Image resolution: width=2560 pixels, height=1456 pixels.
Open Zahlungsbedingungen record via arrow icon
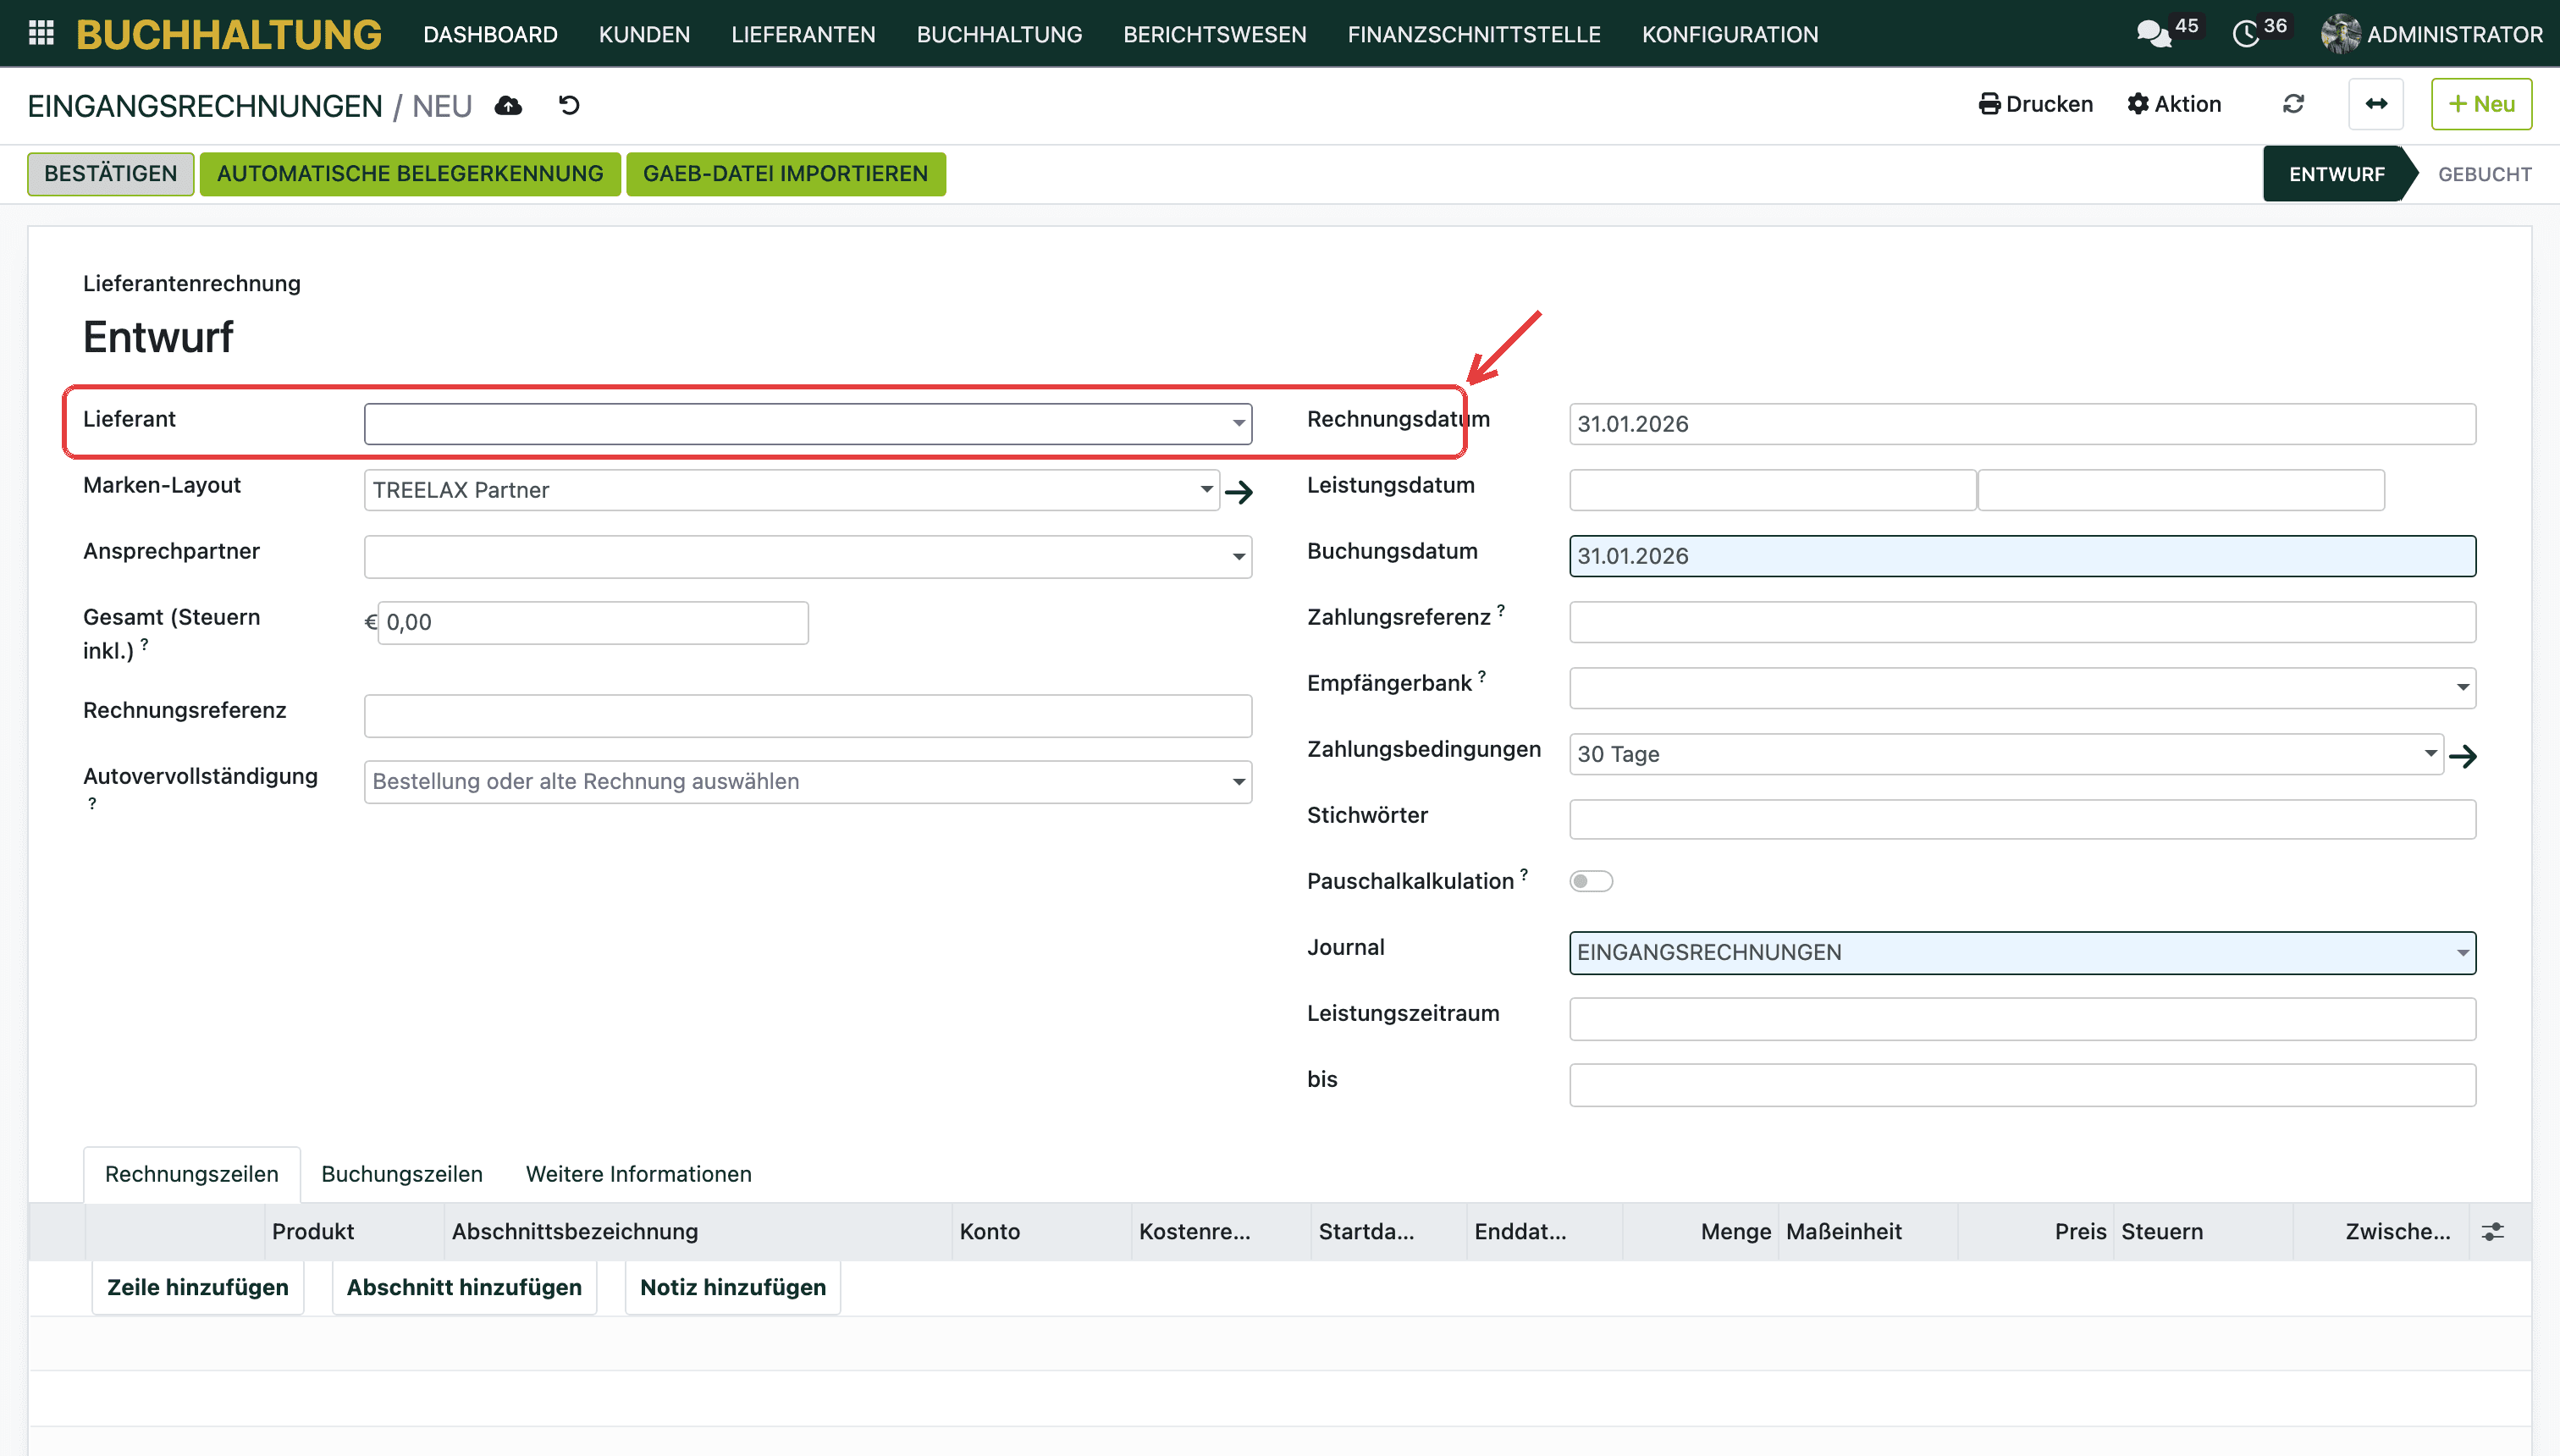point(2463,755)
